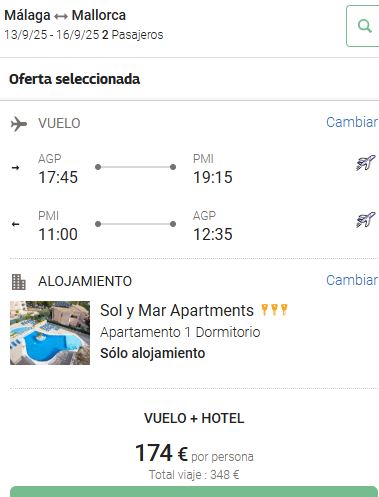Click the 2 Pasajeros passenger count
The height and width of the screenshot is (497, 379).
pyautogui.click(x=133, y=35)
